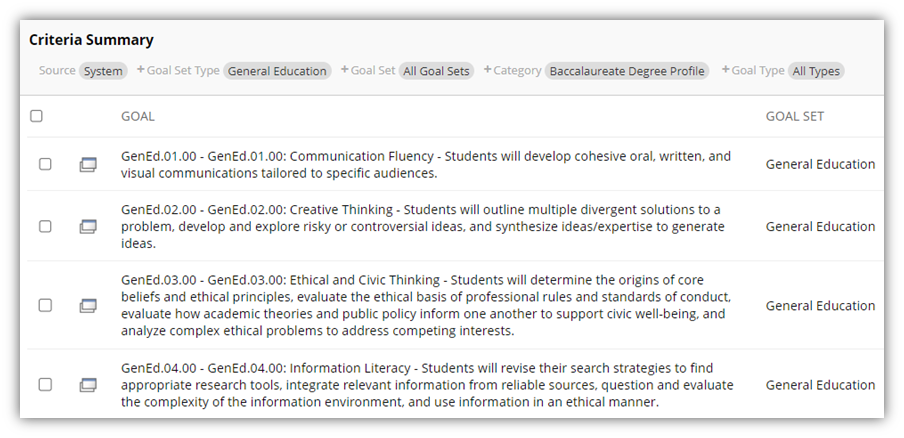Open the All Goal Sets filter pill

(436, 71)
